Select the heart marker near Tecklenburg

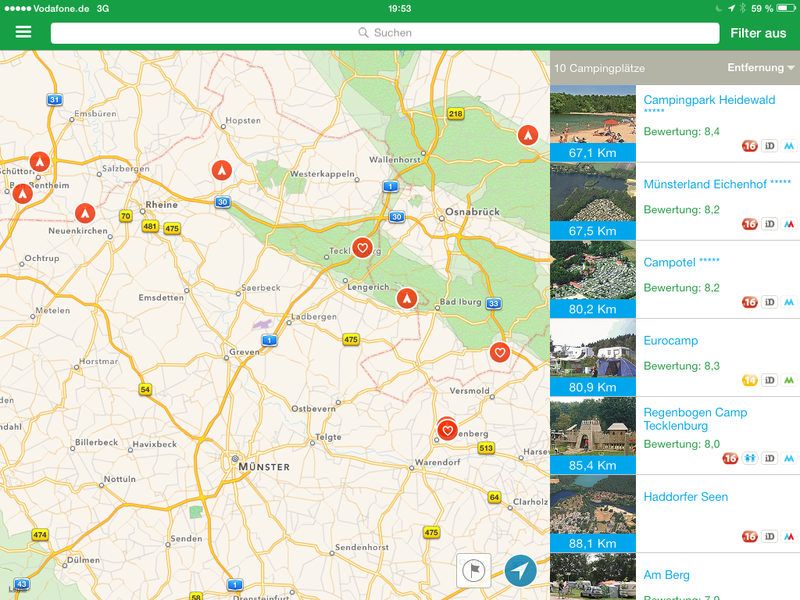click(363, 247)
